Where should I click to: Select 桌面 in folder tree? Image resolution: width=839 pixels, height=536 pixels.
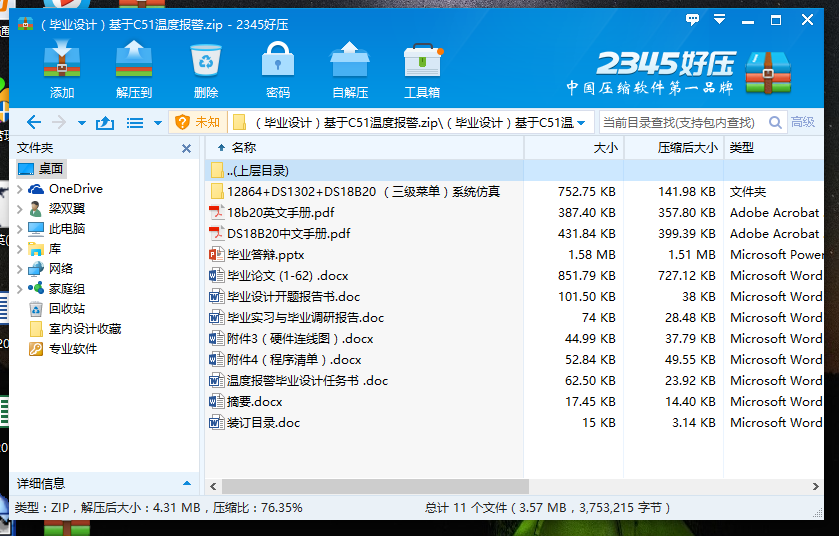pos(41,169)
